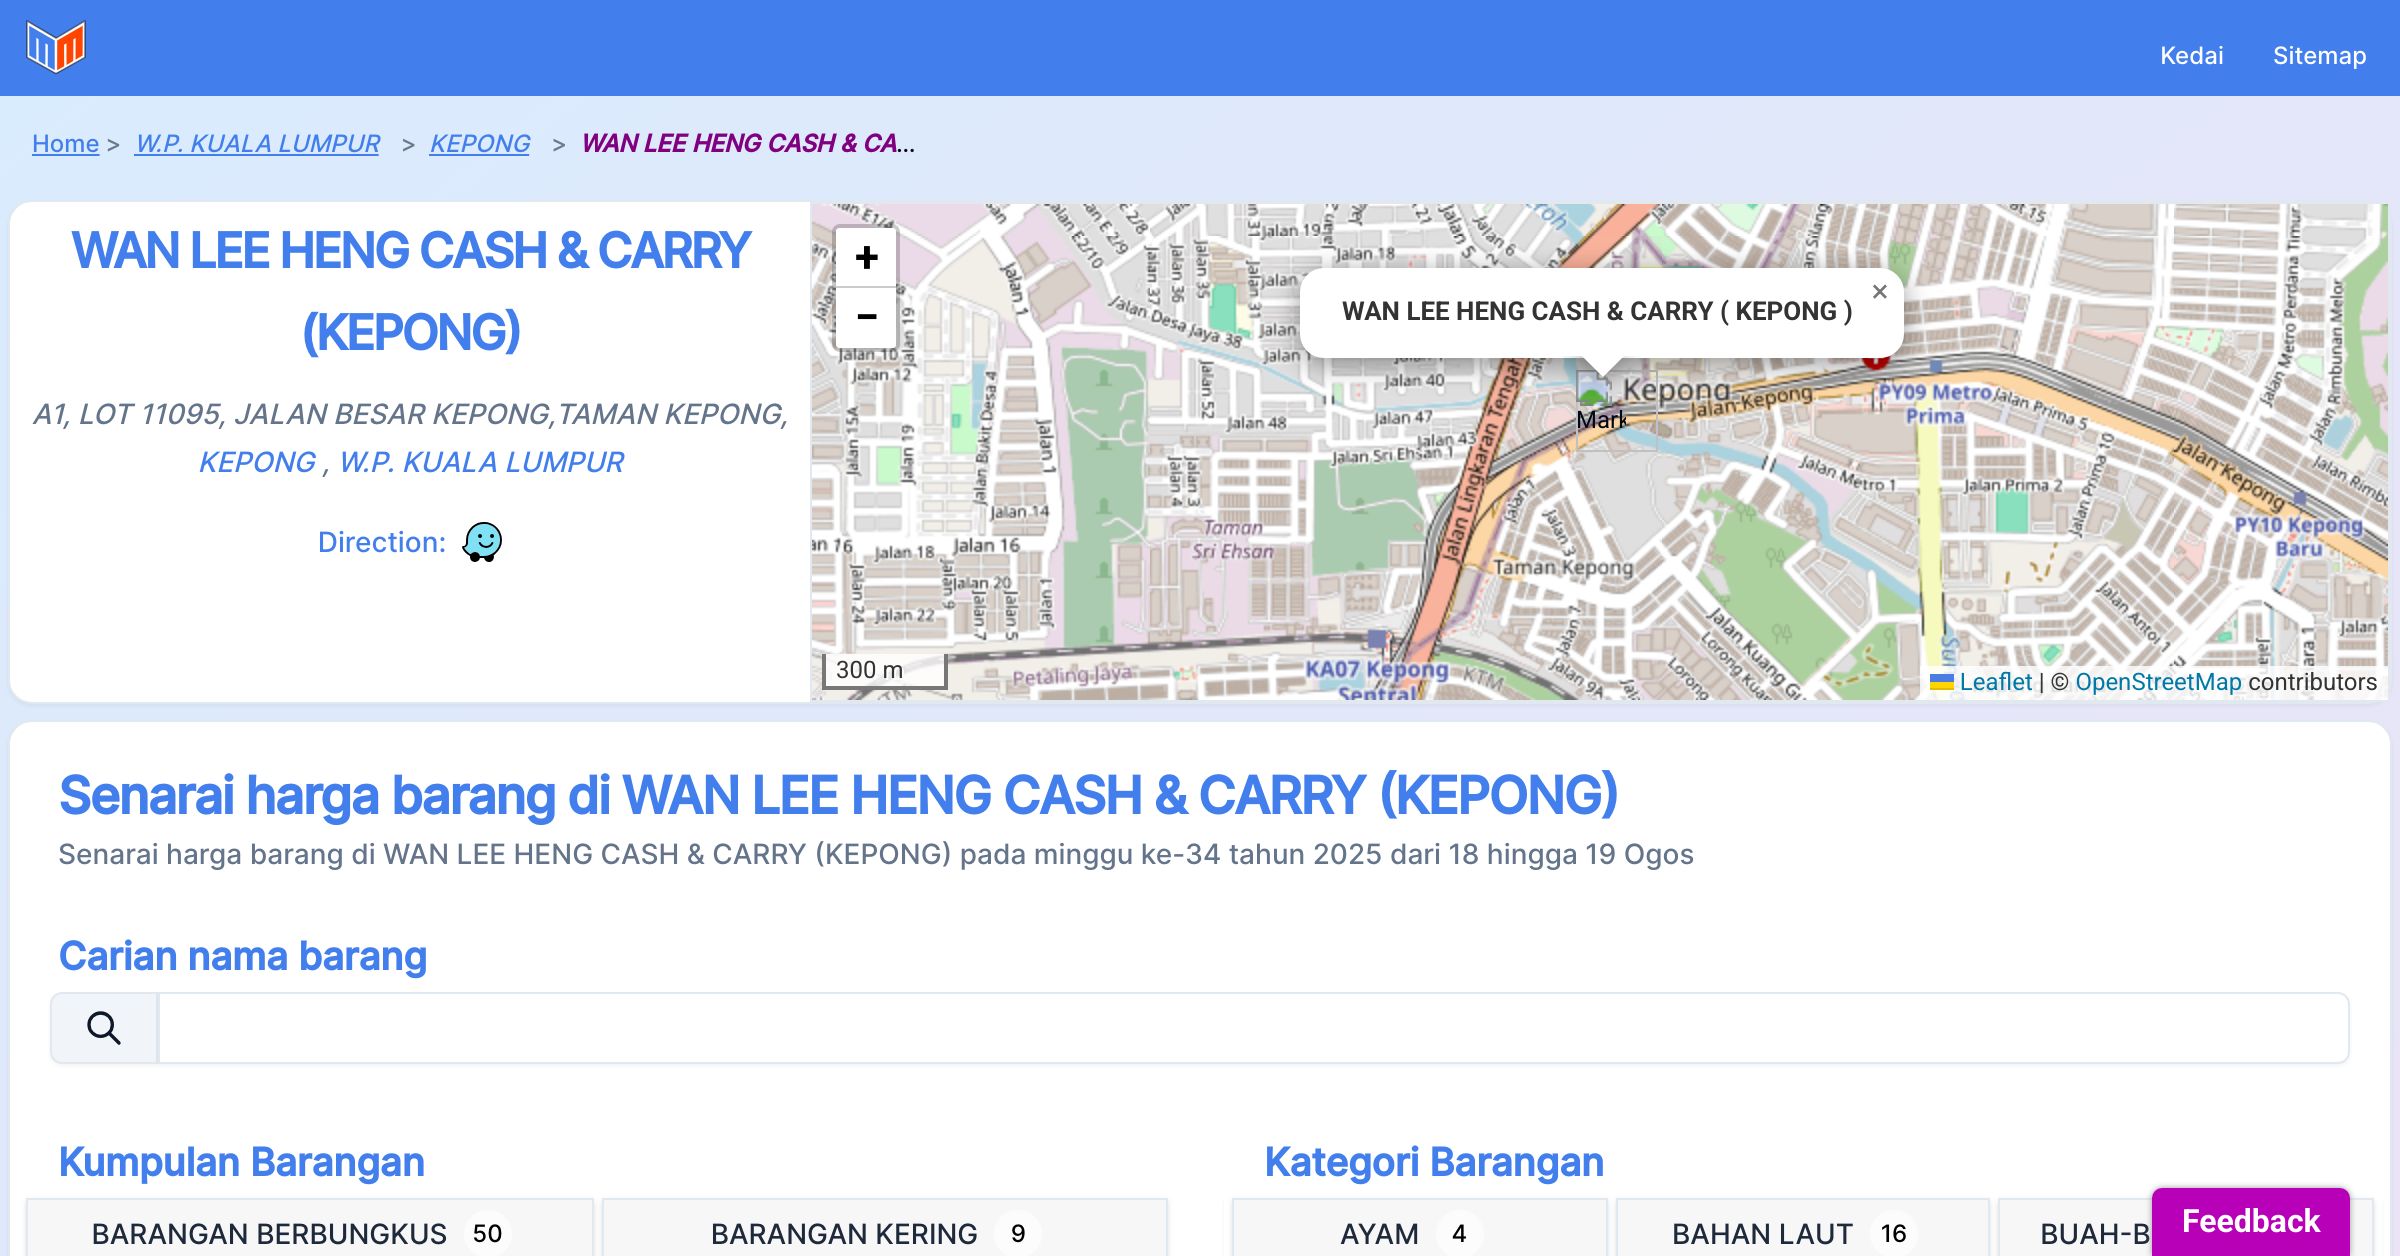Open Leaflet attribution link
Image resolution: width=2400 pixels, height=1256 pixels.
1995,682
